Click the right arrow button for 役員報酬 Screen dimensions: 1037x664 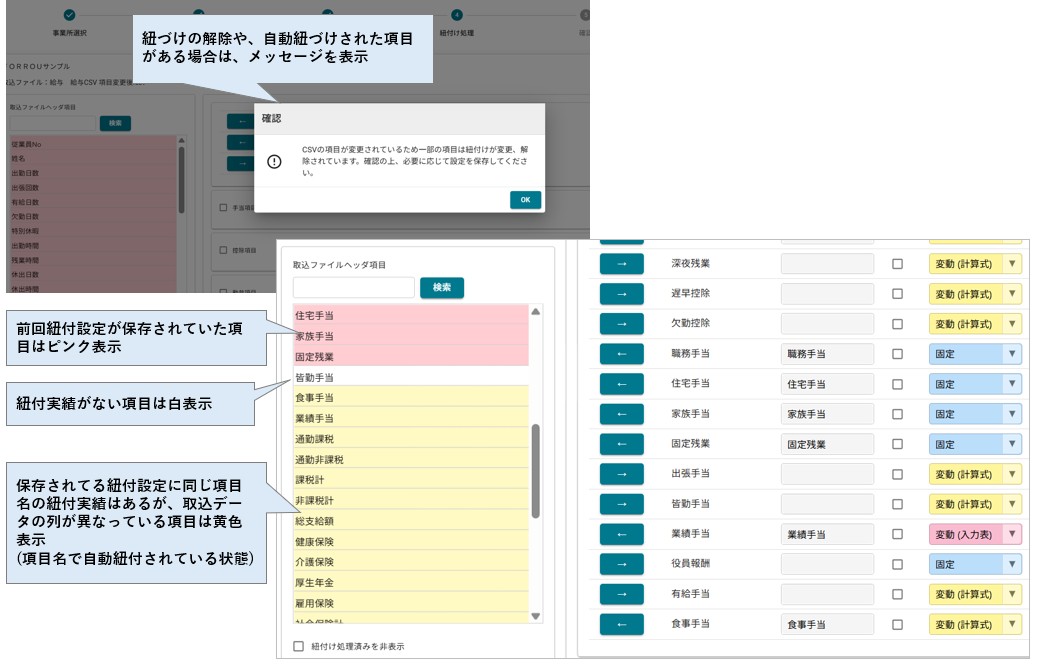621,564
